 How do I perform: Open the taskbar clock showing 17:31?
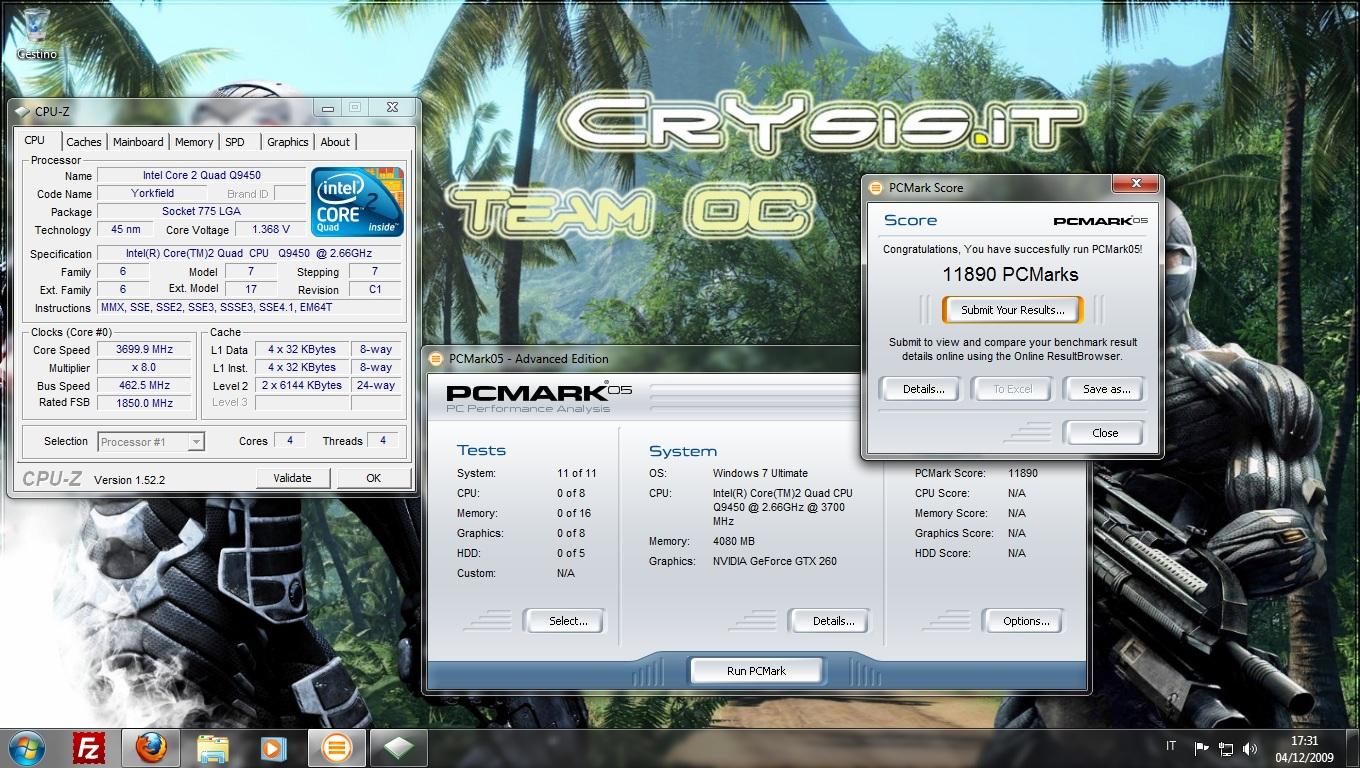(x=1305, y=748)
